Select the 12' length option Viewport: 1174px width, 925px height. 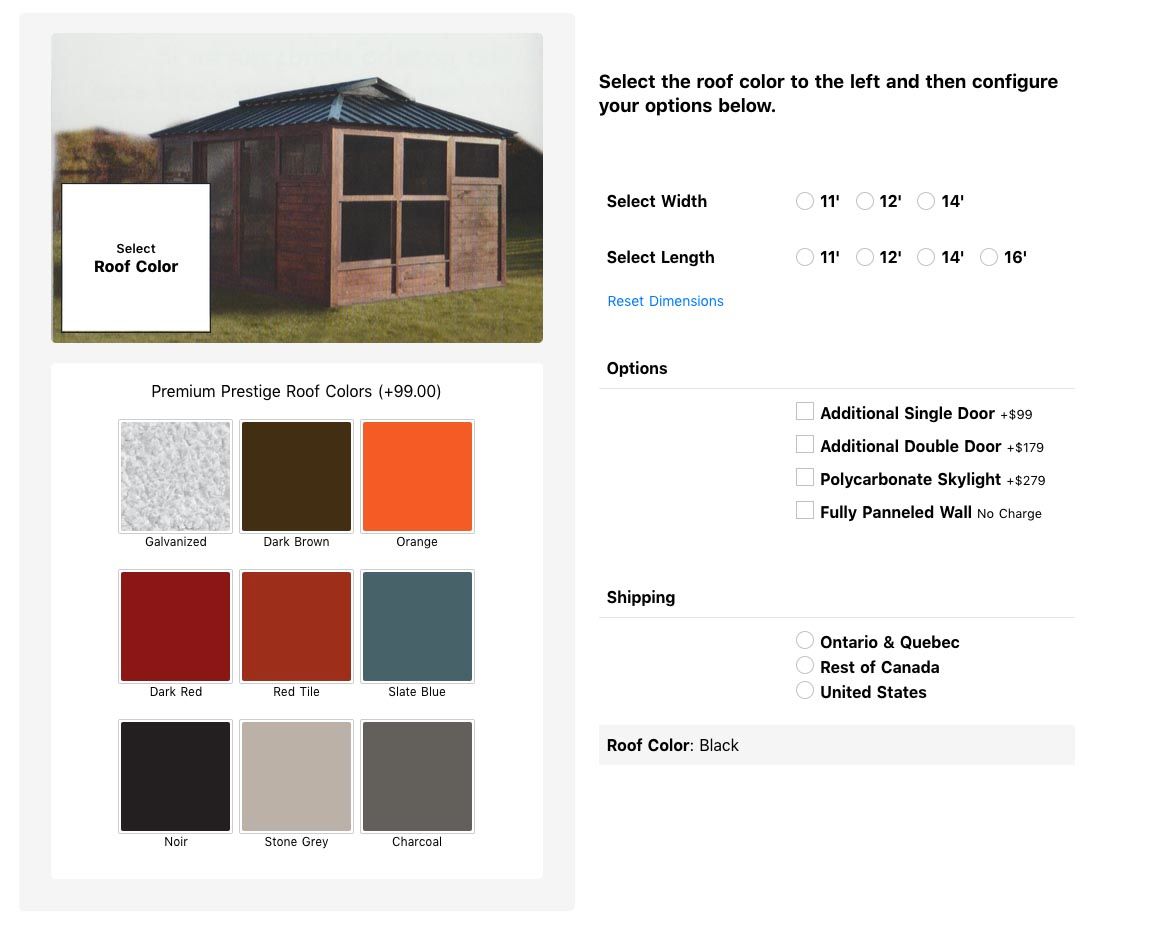[865, 257]
